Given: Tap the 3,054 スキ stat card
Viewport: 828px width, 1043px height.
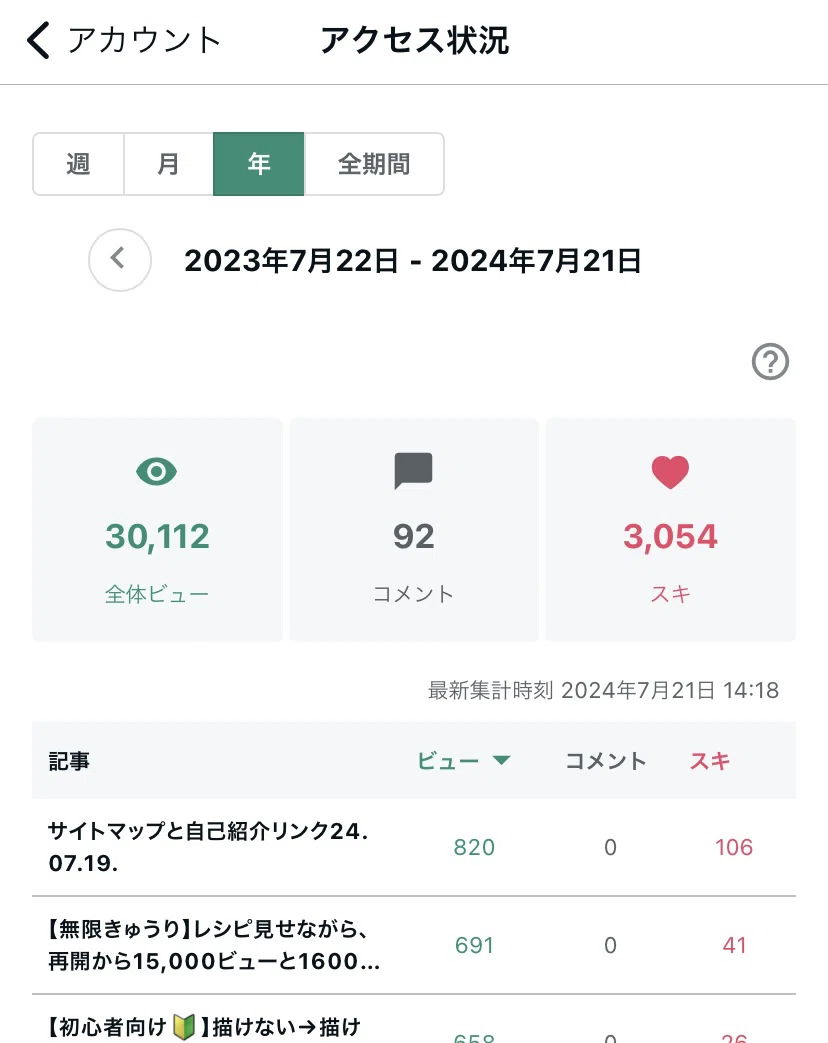Looking at the screenshot, I should [670, 530].
